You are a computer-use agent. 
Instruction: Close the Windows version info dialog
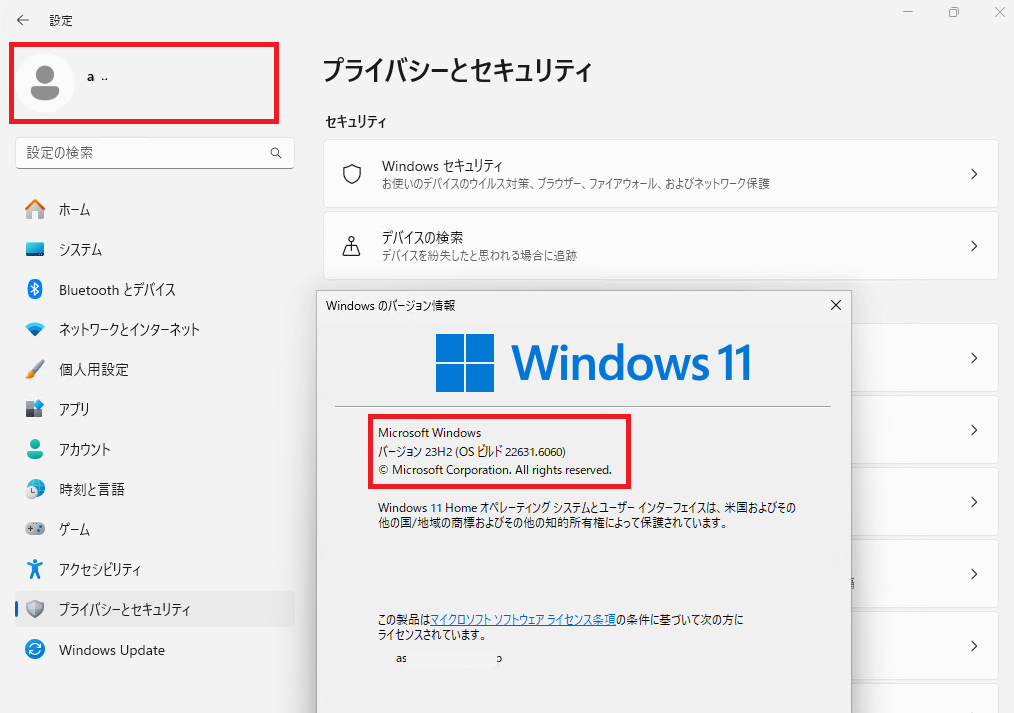[x=835, y=305]
